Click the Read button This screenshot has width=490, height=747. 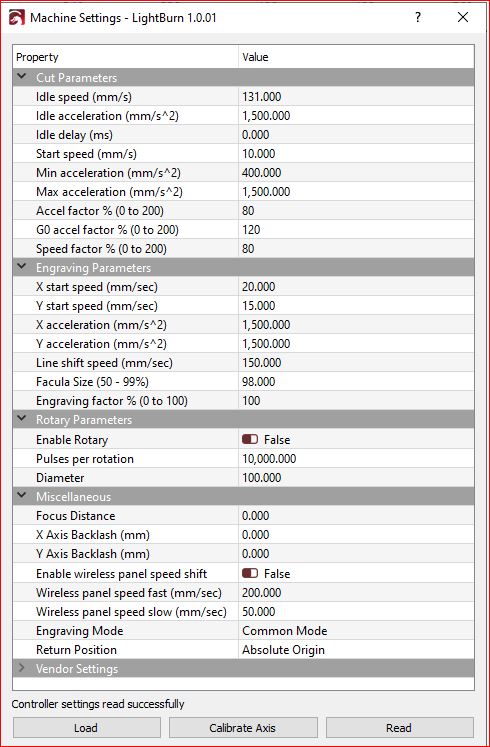click(x=400, y=728)
